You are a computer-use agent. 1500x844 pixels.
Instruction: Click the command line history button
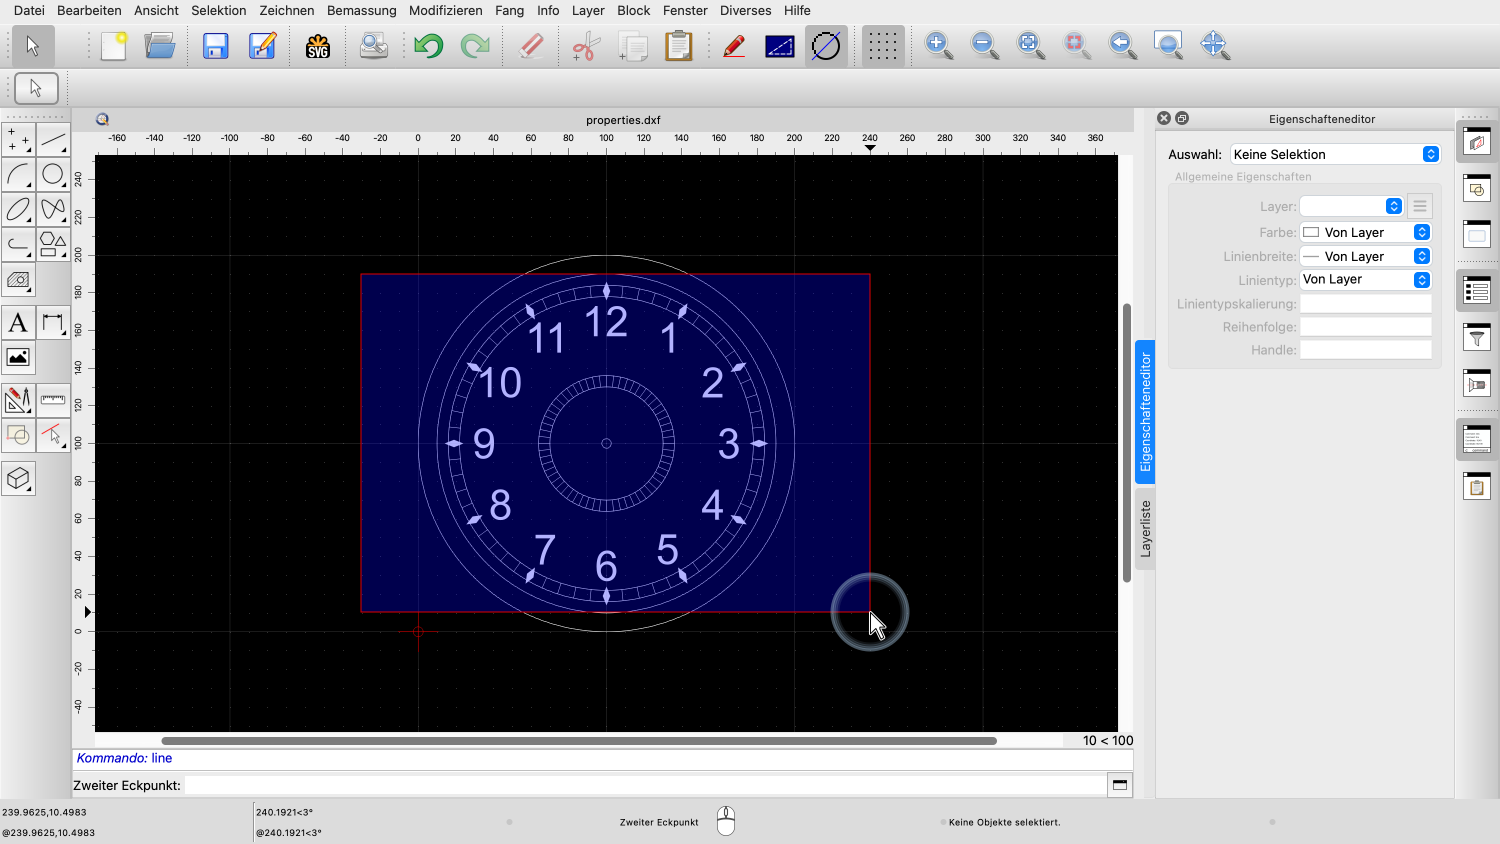[x=1120, y=785]
